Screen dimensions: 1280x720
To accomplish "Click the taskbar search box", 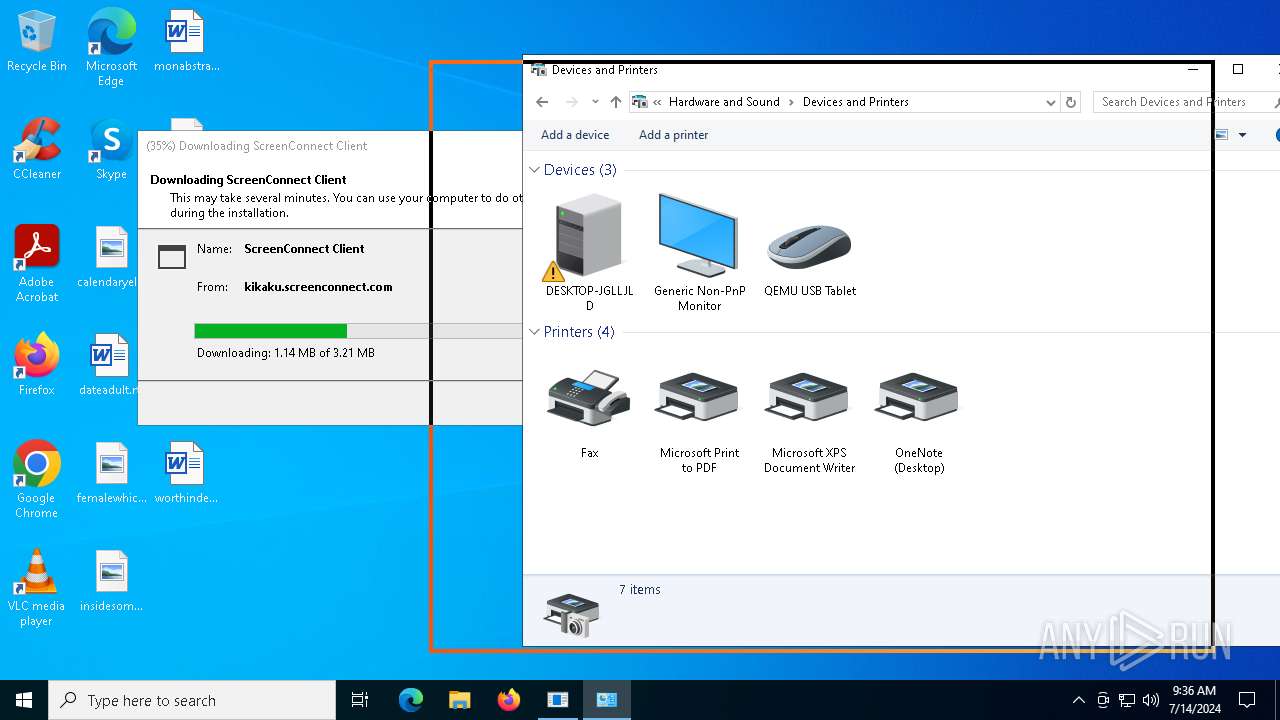I will click(192, 700).
